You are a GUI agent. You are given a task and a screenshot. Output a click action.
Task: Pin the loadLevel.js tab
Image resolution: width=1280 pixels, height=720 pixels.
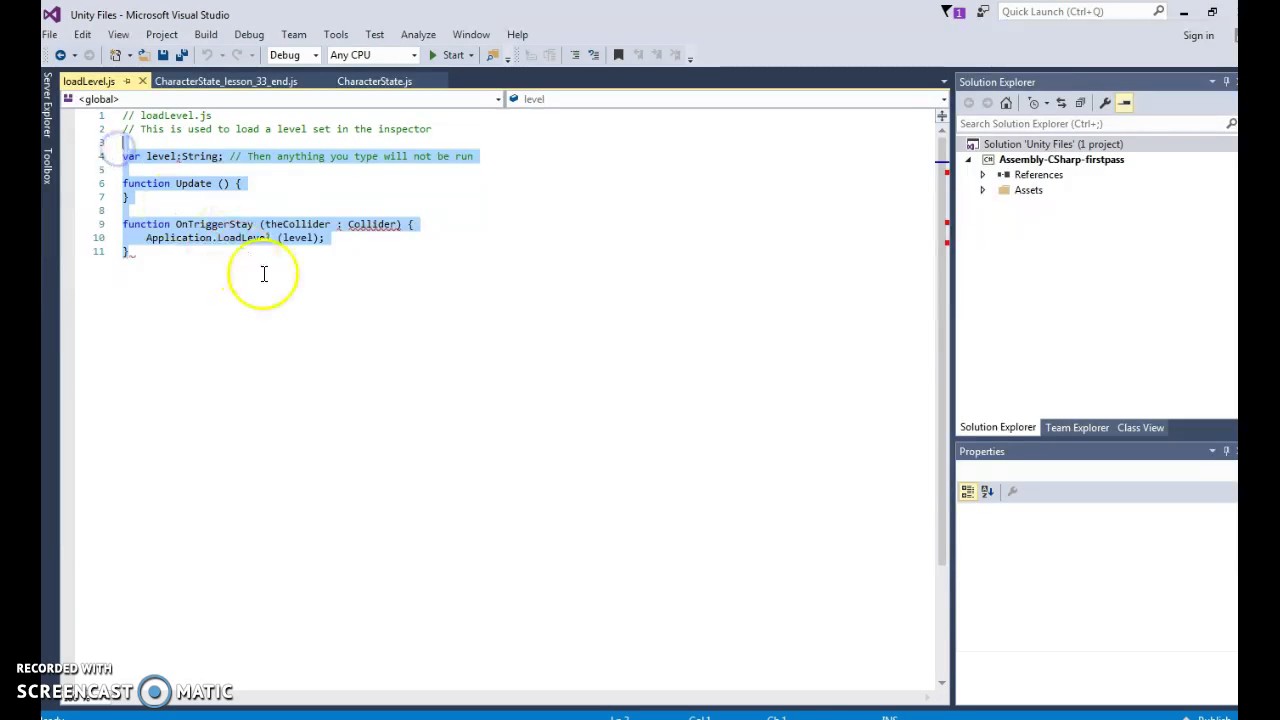127,81
